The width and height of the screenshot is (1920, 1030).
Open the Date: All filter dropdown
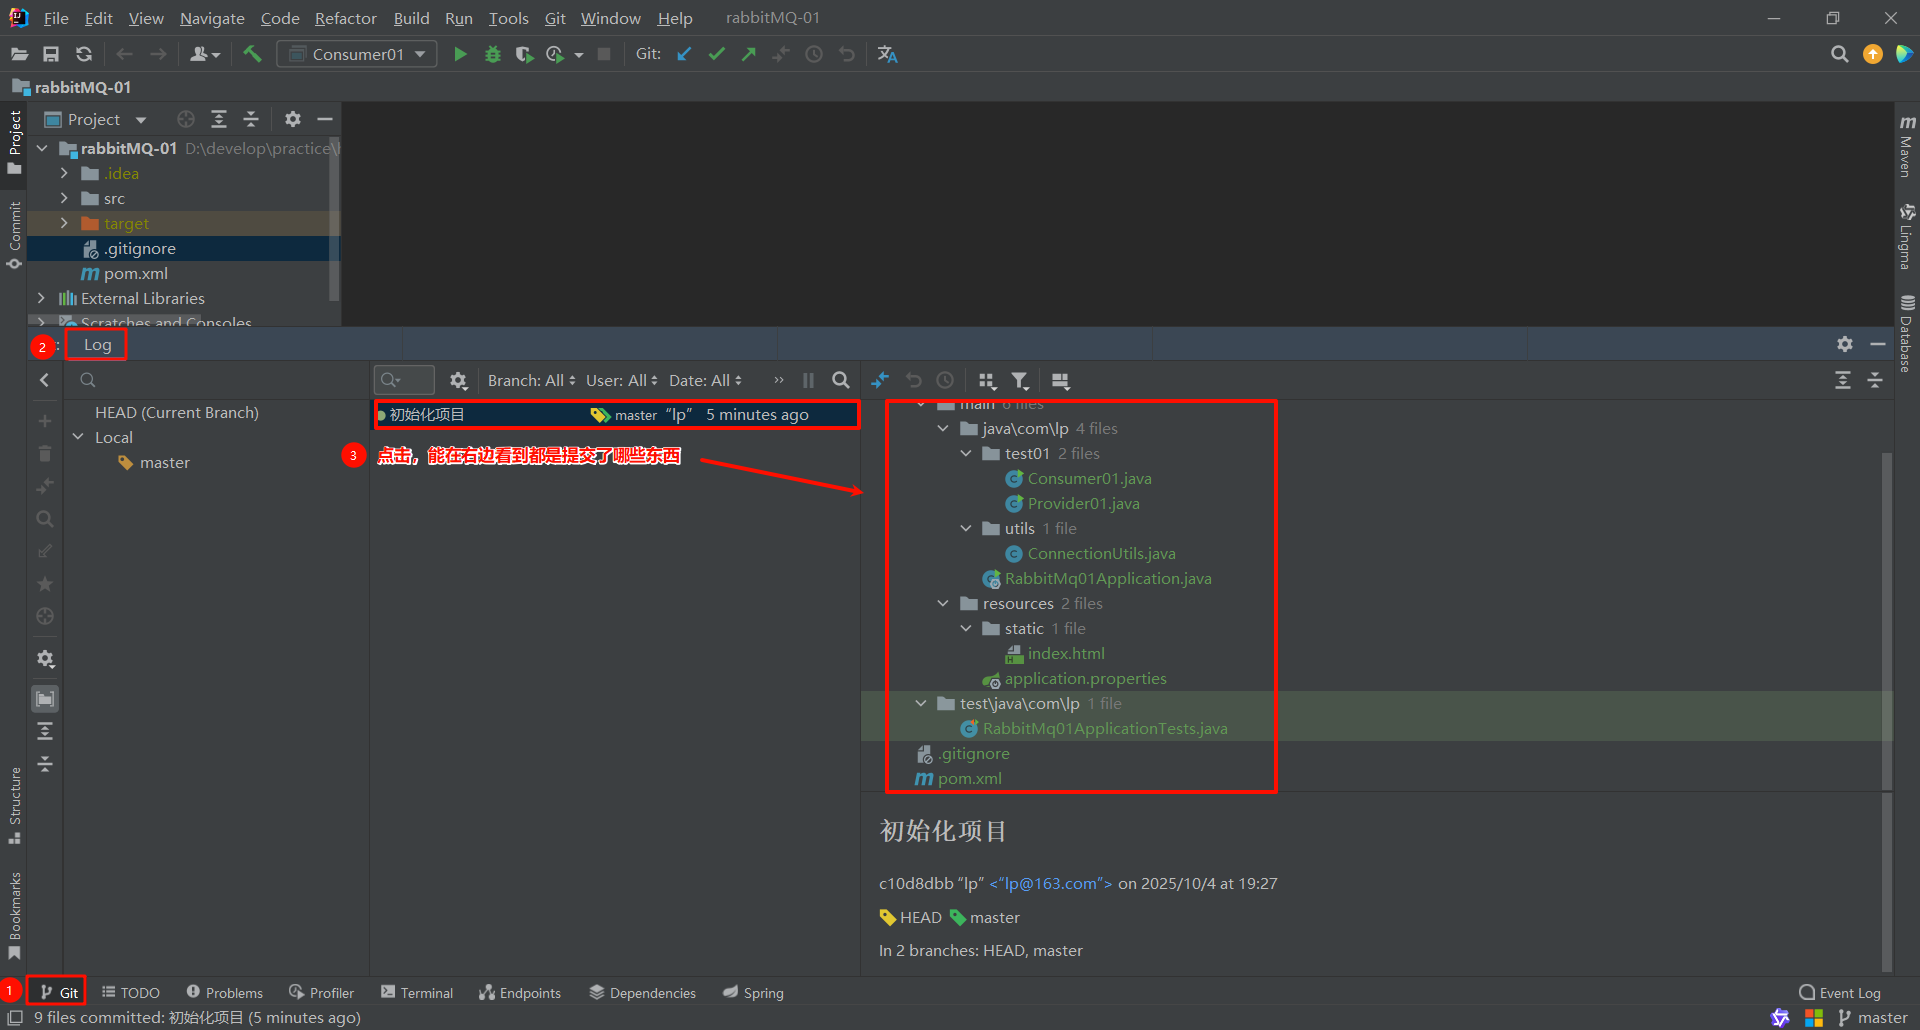pyautogui.click(x=705, y=380)
